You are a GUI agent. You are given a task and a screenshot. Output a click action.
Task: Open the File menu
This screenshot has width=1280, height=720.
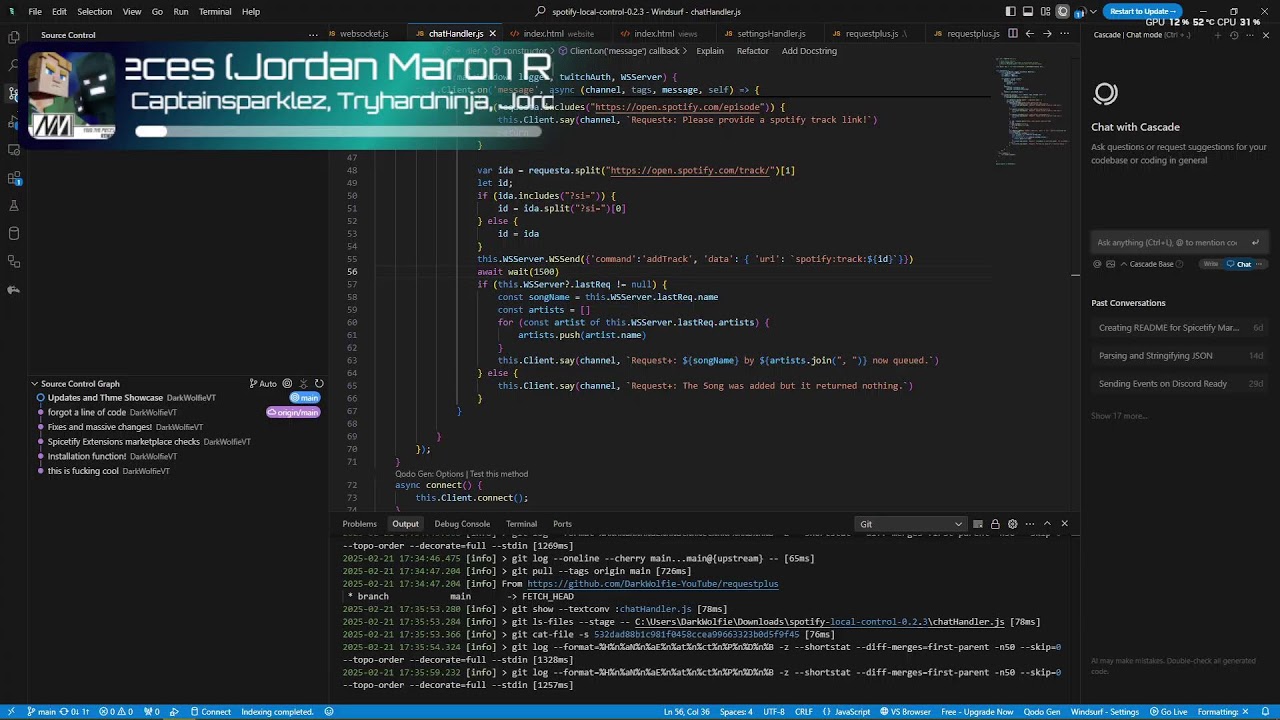click(35, 12)
